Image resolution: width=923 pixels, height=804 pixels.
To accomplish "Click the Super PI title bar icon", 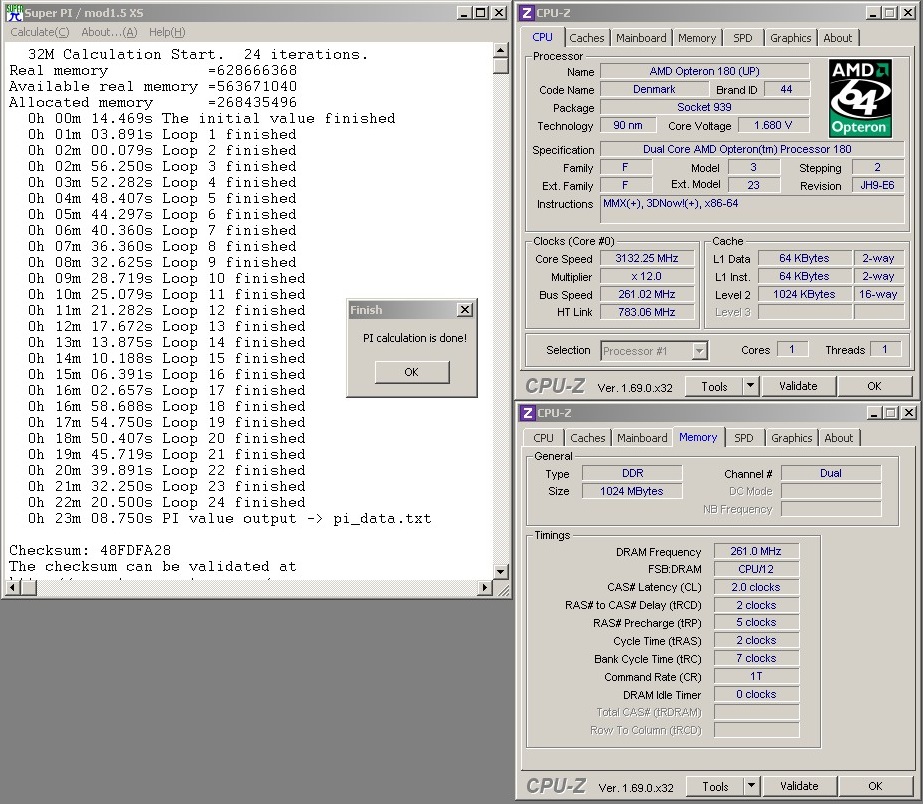I will click(14, 12).
